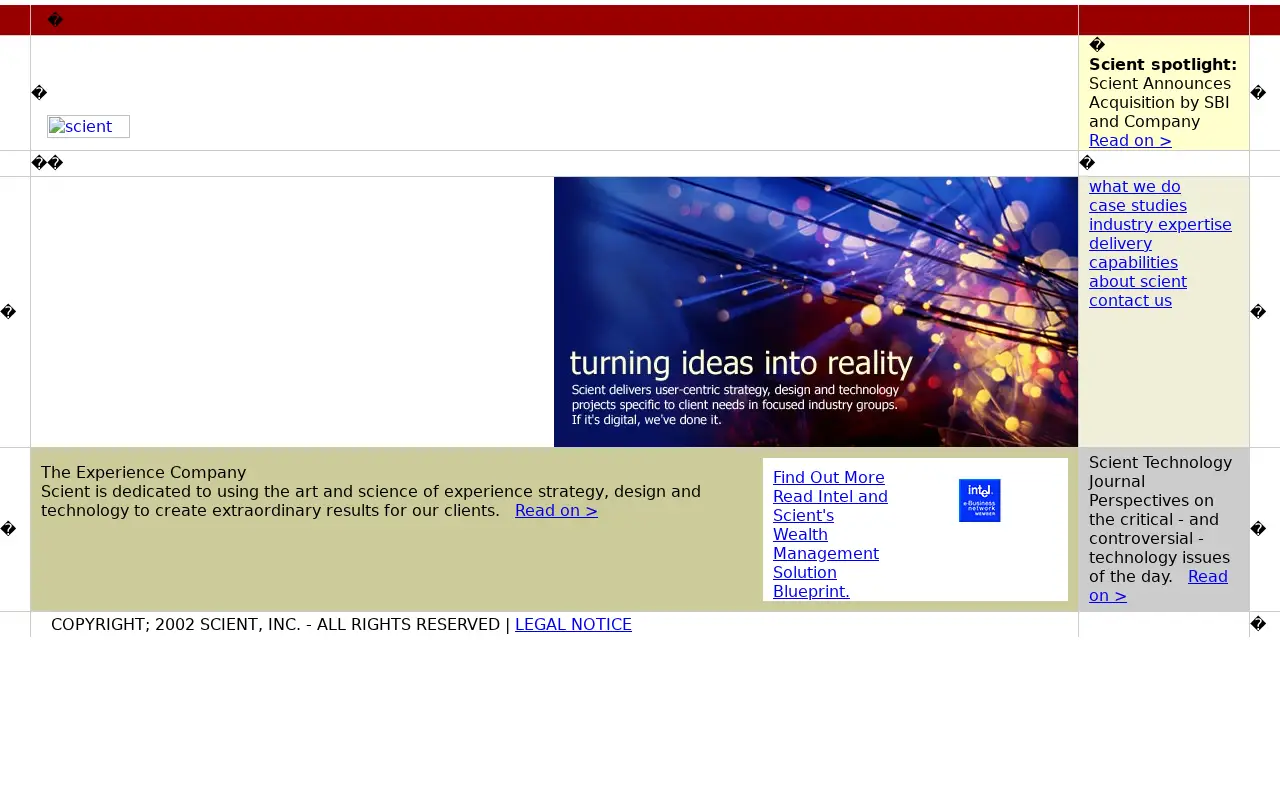
Task: Open the delivery capabilities page
Action: point(1133,253)
